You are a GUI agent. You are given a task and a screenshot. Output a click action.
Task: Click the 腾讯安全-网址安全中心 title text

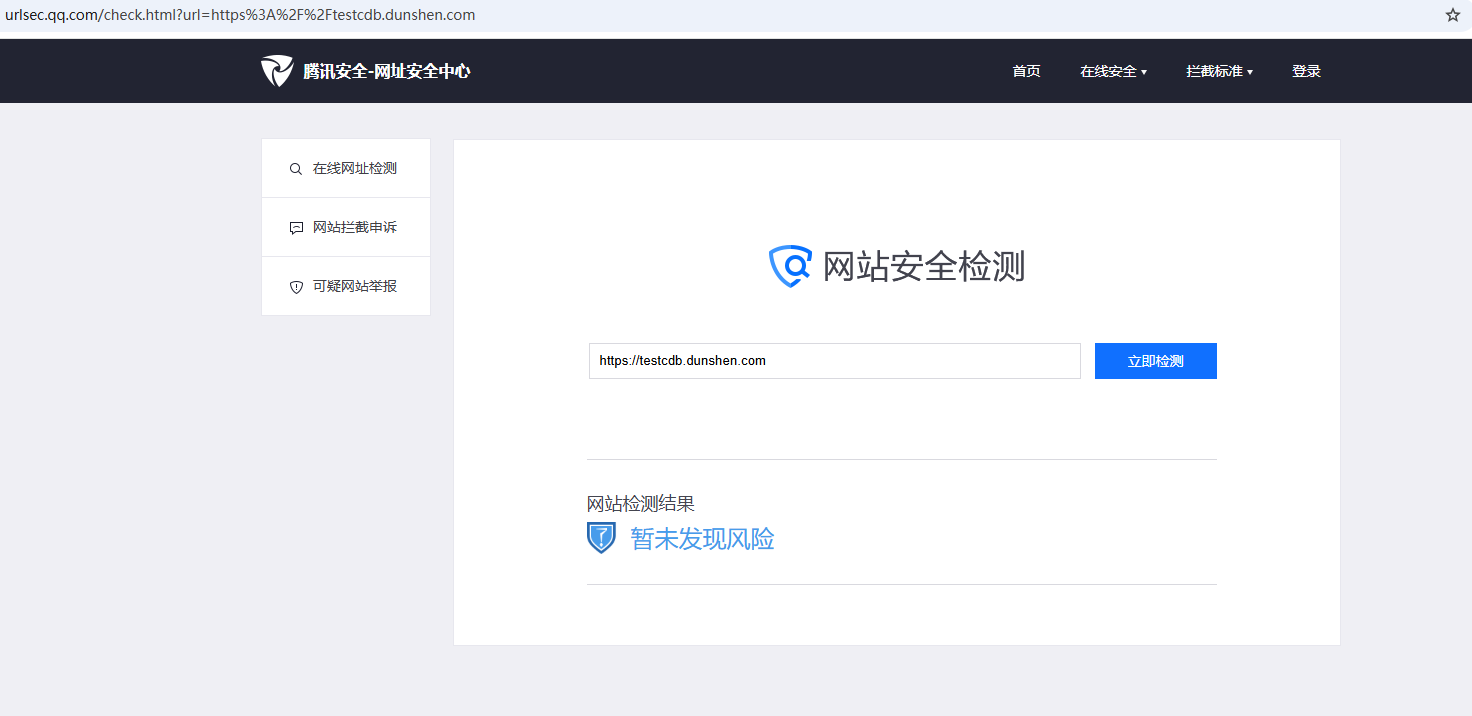coord(387,71)
